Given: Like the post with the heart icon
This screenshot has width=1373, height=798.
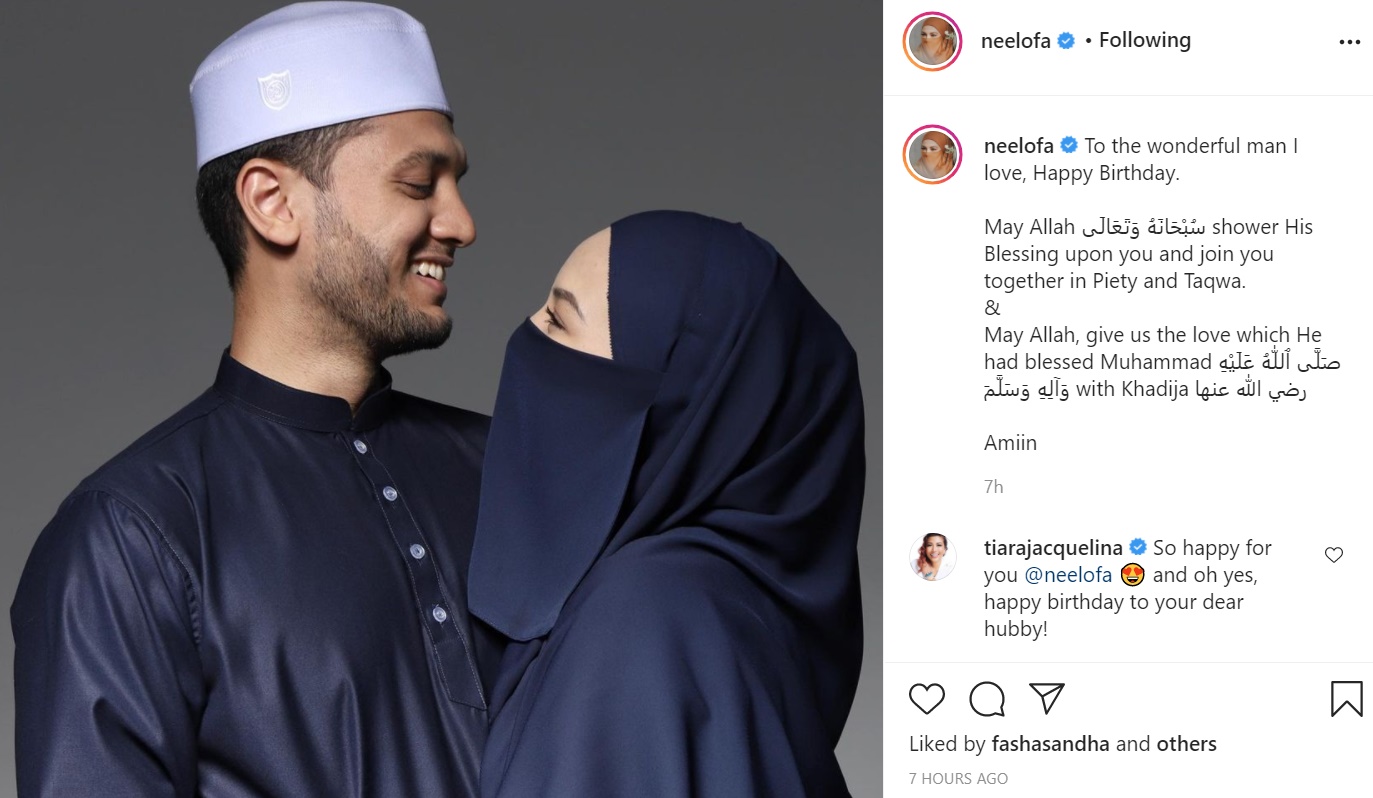Looking at the screenshot, I should click(927, 698).
